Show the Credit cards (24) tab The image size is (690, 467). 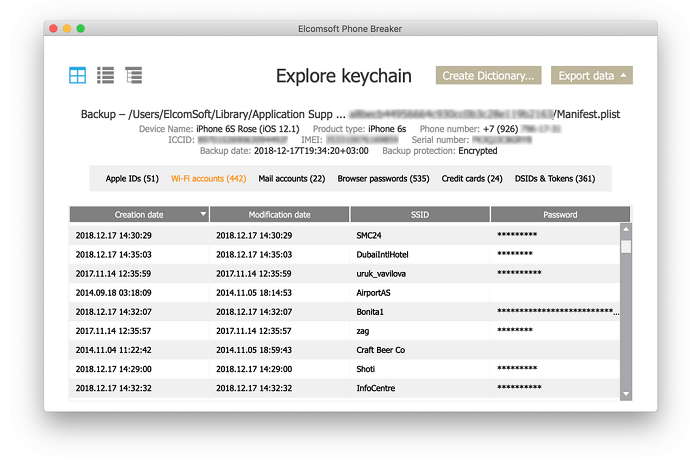pos(472,178)
